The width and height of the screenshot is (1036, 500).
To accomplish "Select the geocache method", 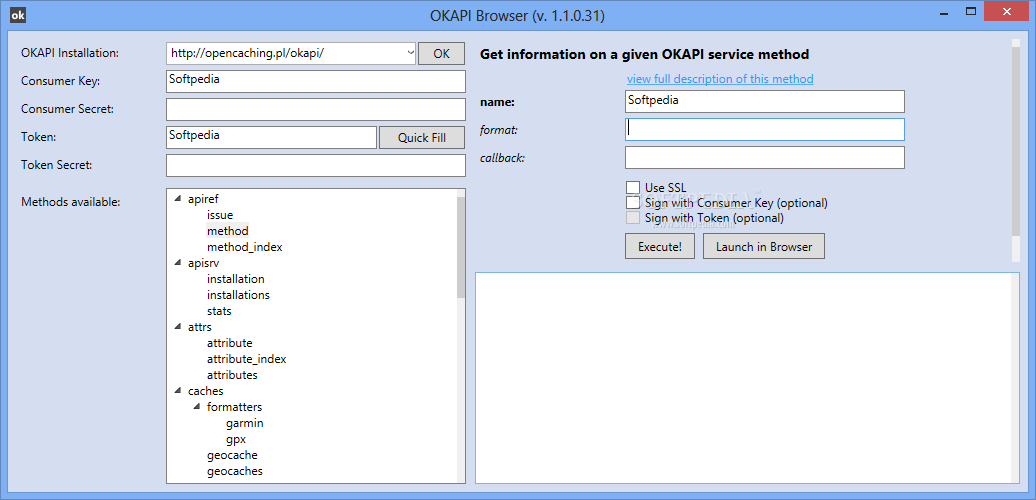I will [x=233, y=455].
